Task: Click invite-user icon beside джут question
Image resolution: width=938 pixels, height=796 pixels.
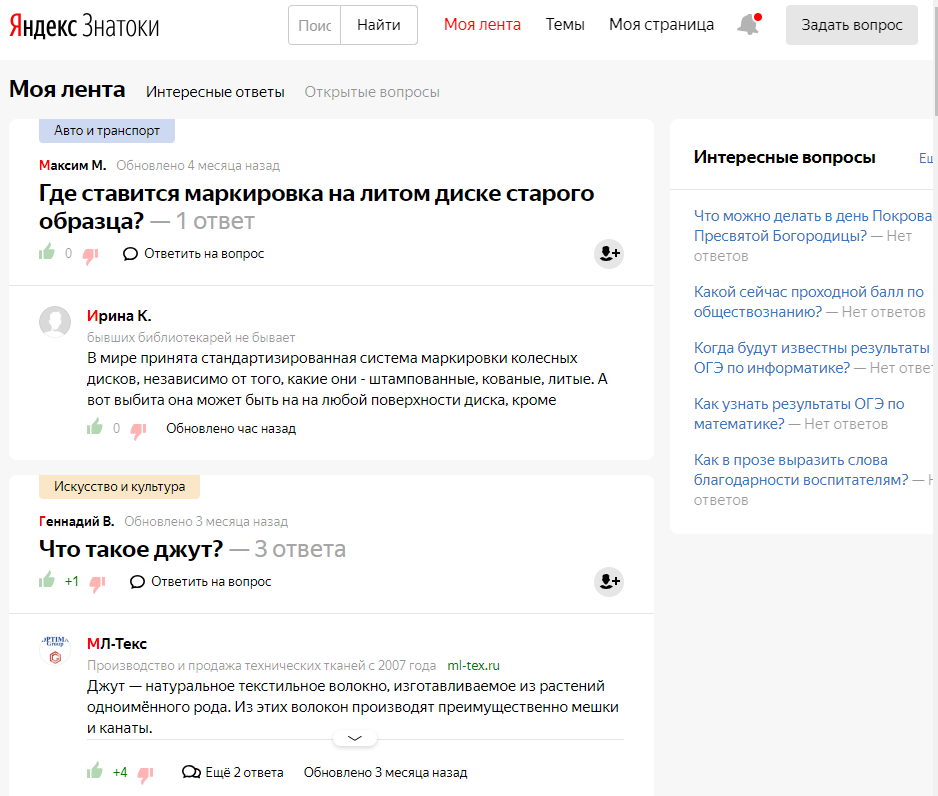Action: coord(608,582)
